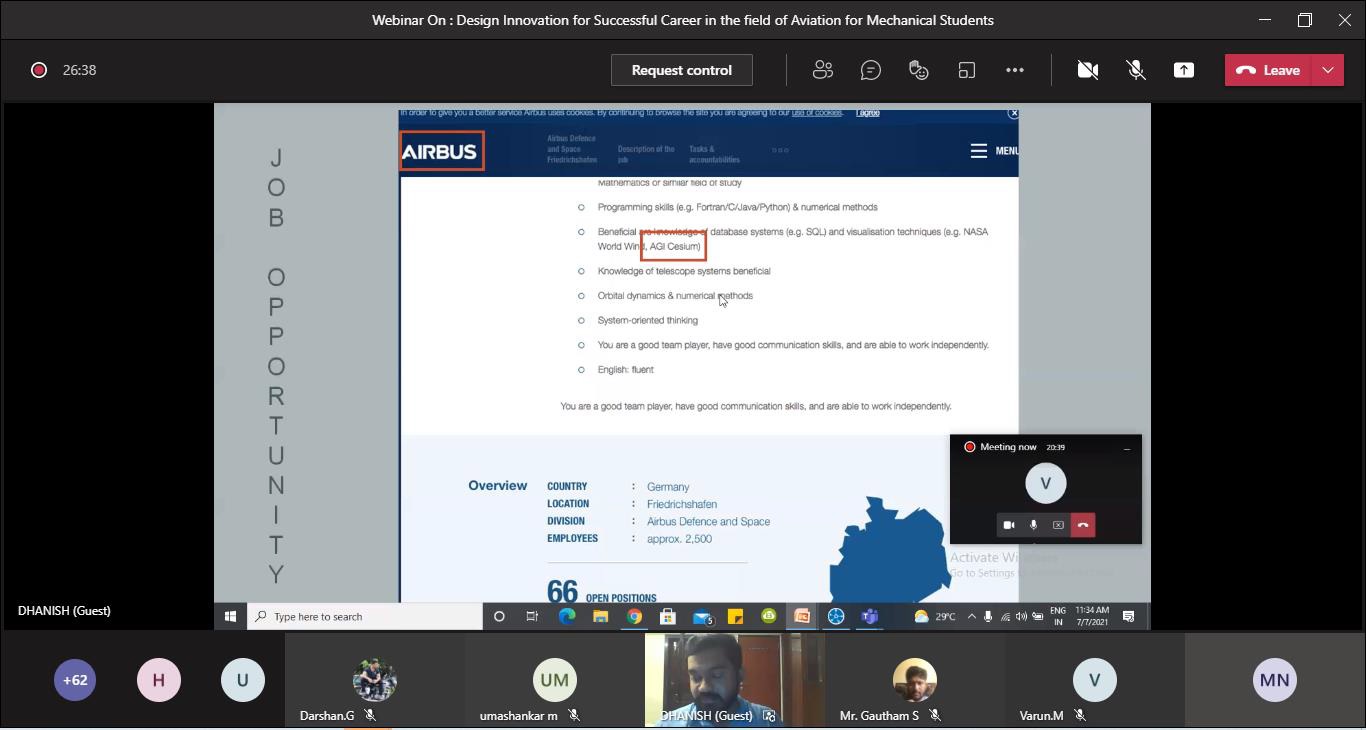The width and height of the screenshot is (1366, 730).
Task: Select umashankar m participant tile
Action: 554,680
